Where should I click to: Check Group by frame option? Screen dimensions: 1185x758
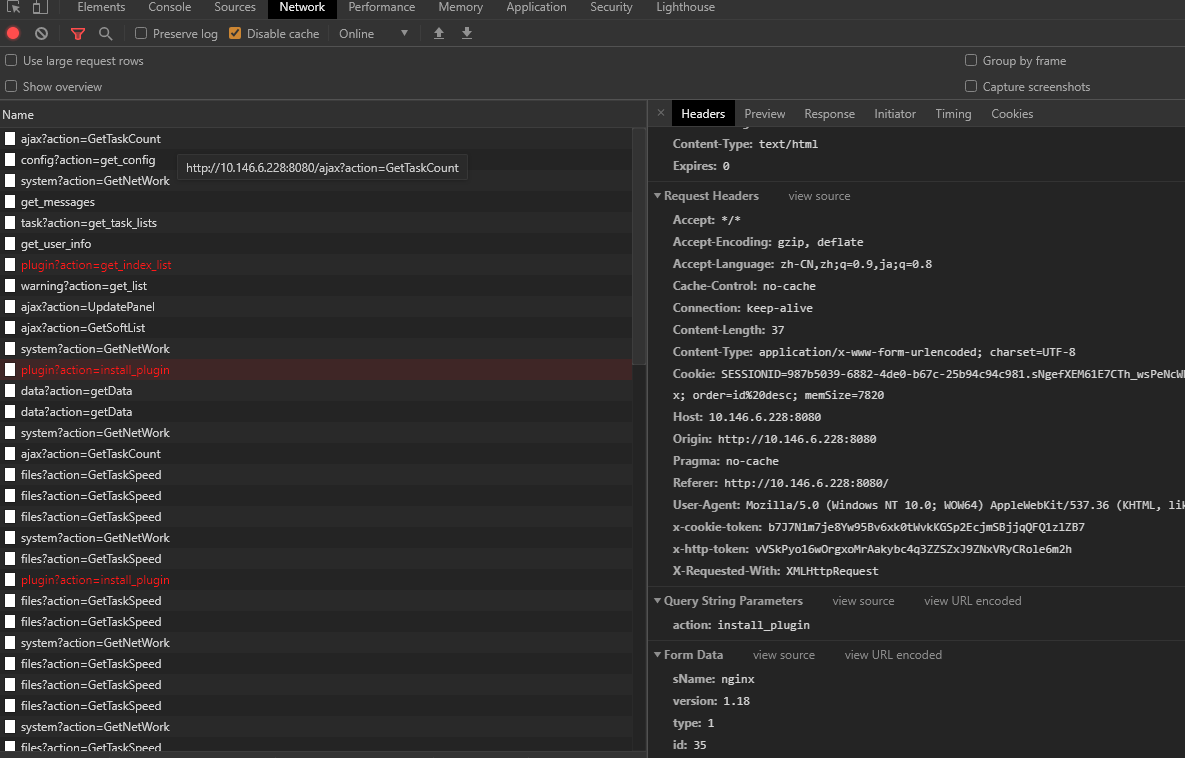(x=971, y=60)
